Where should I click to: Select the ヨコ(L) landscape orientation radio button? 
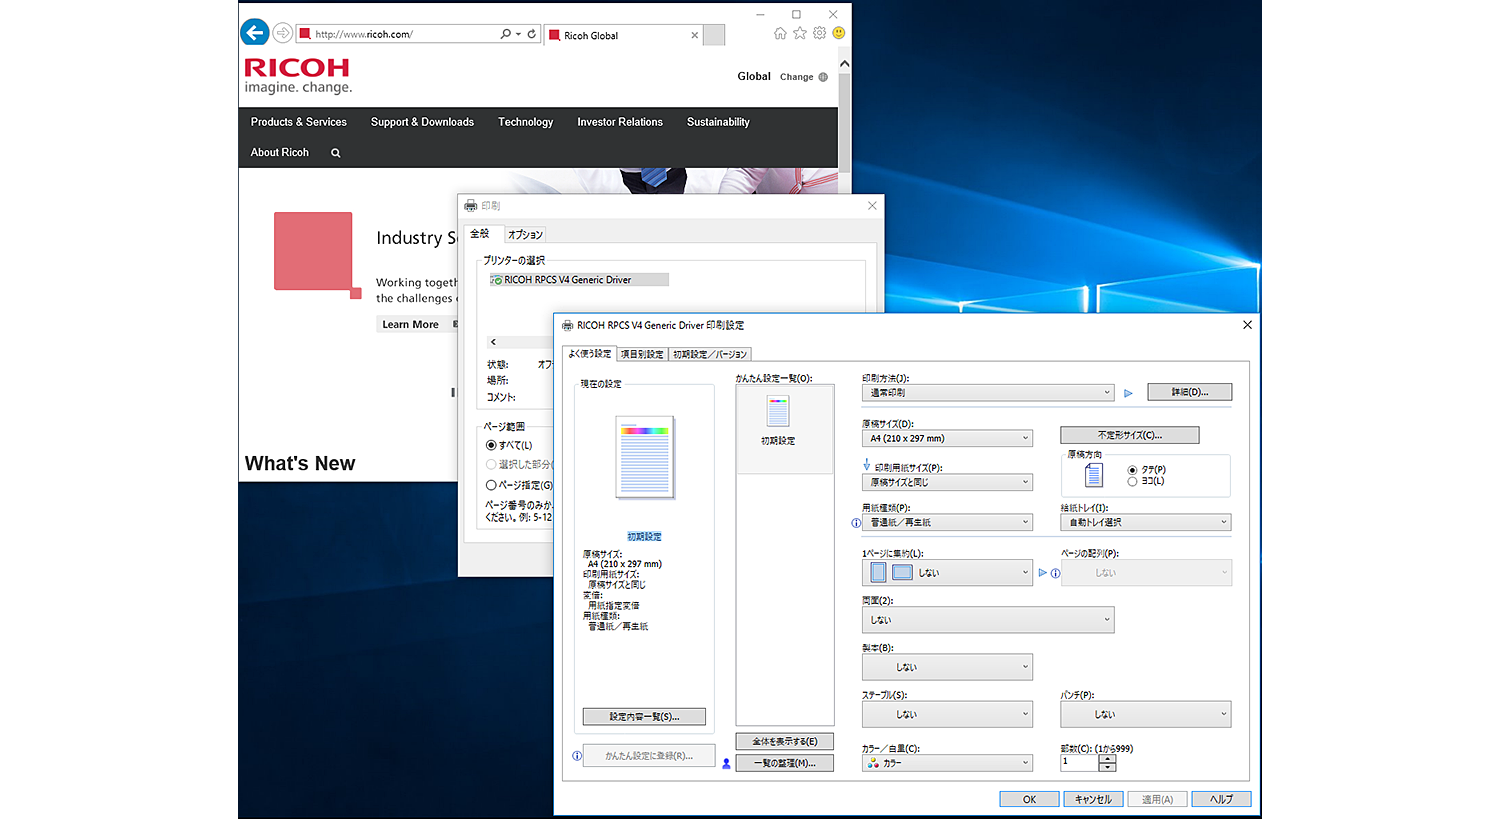coord(1132,481)
